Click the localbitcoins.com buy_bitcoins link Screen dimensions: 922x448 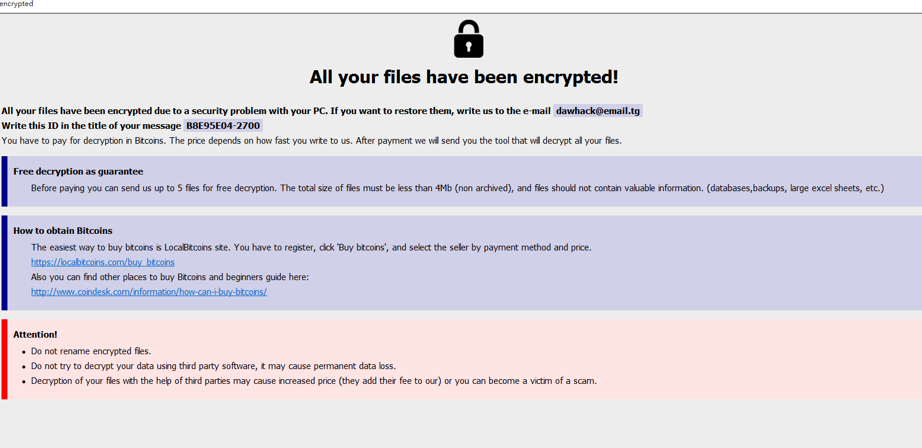tap(102, 262)
